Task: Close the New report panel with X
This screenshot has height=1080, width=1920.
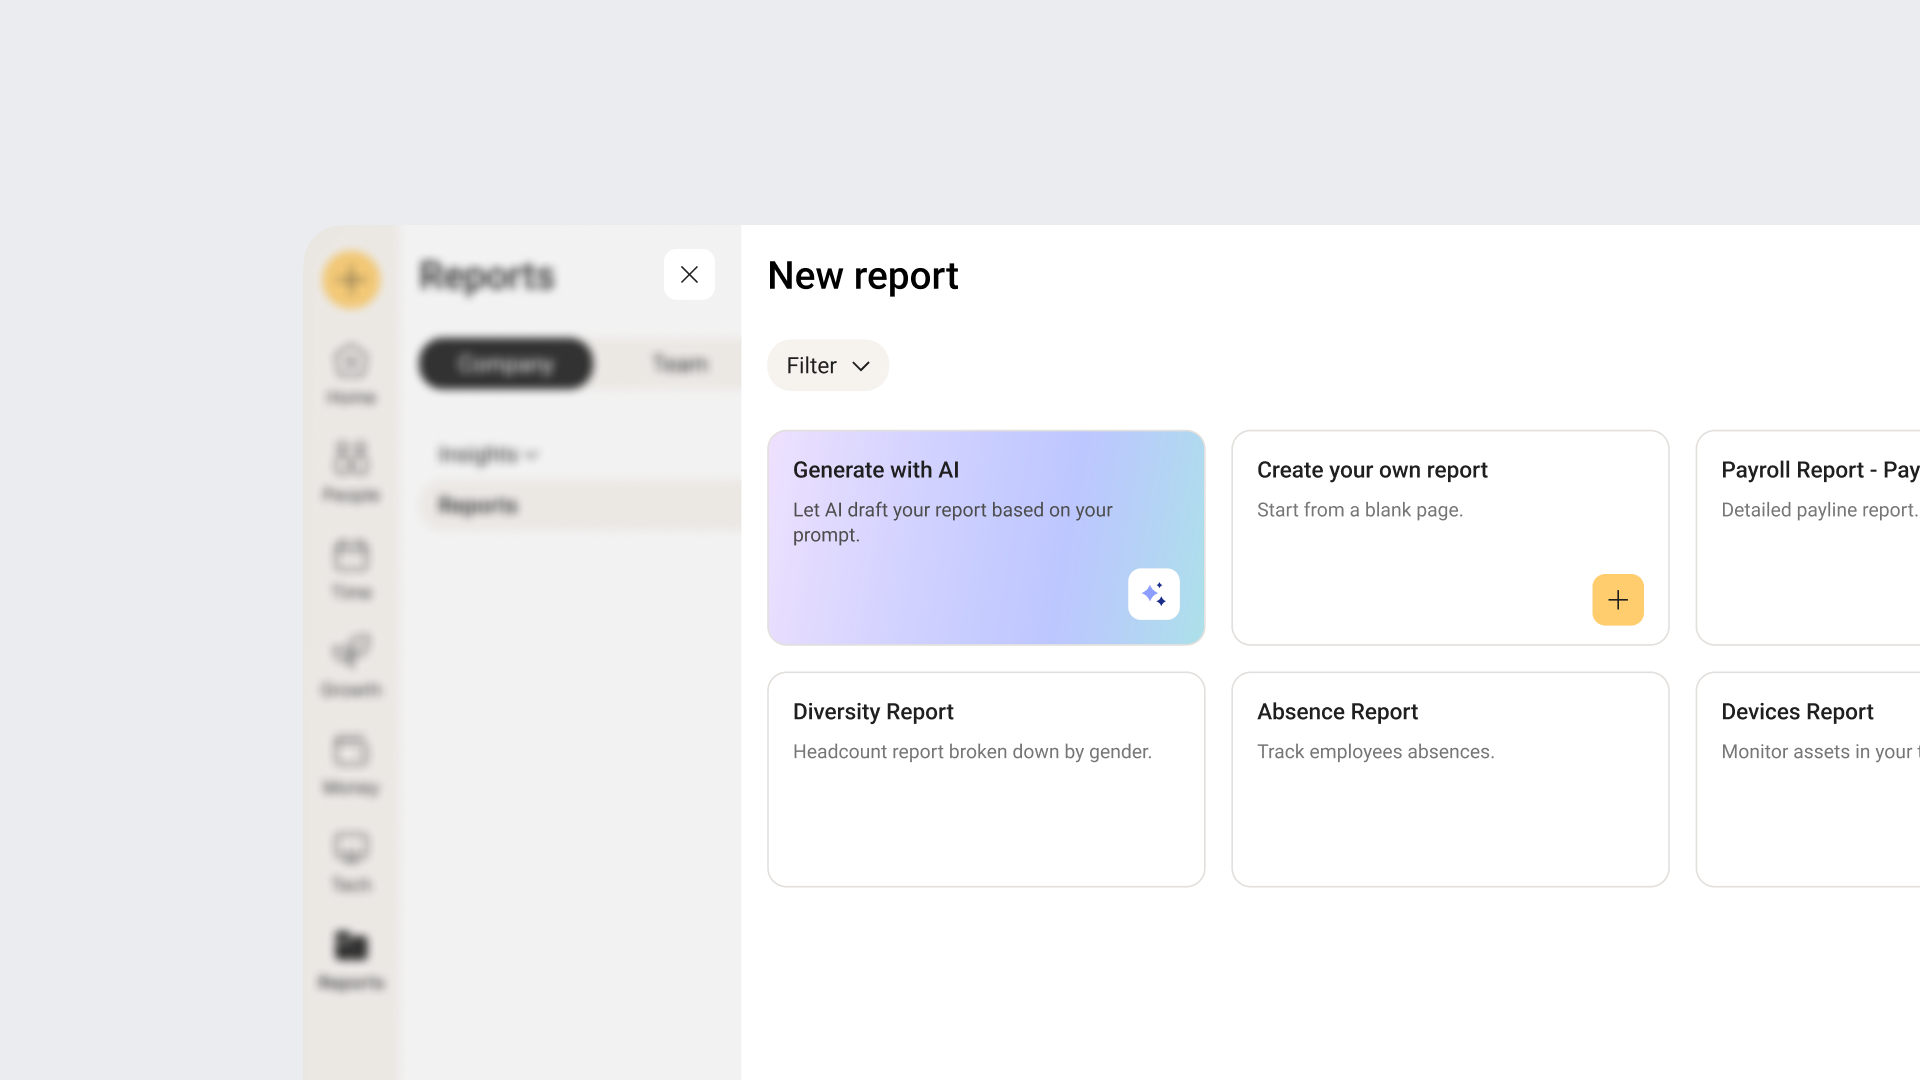Action: [689, 275]
